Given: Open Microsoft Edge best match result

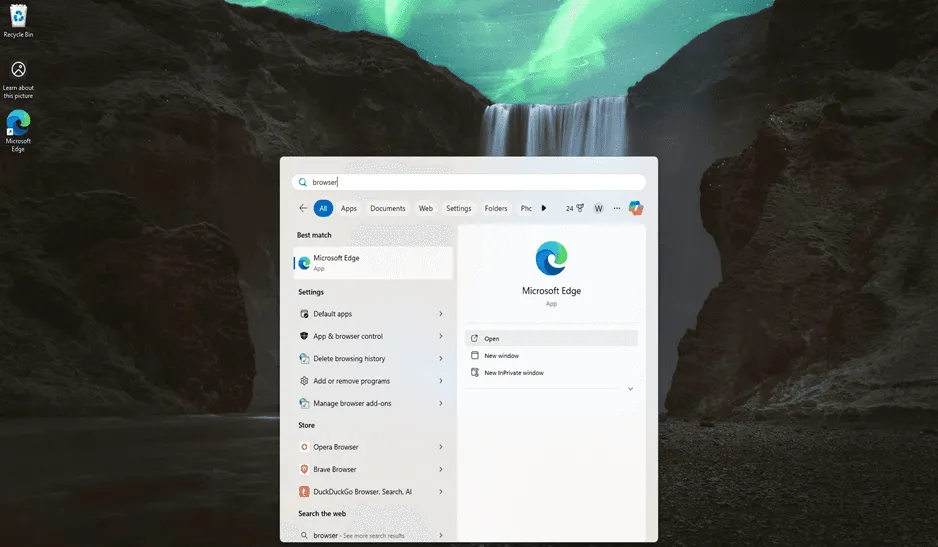Looking at the screenshot, I should click(373, 263).
